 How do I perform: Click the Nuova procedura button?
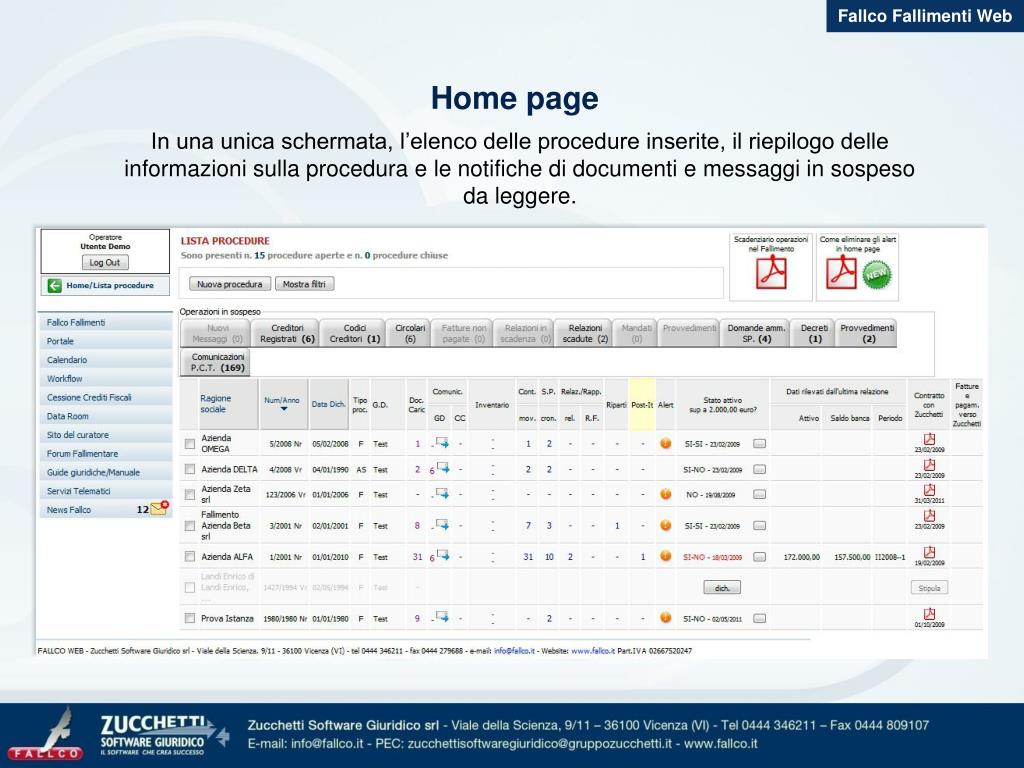pos(230,284)
